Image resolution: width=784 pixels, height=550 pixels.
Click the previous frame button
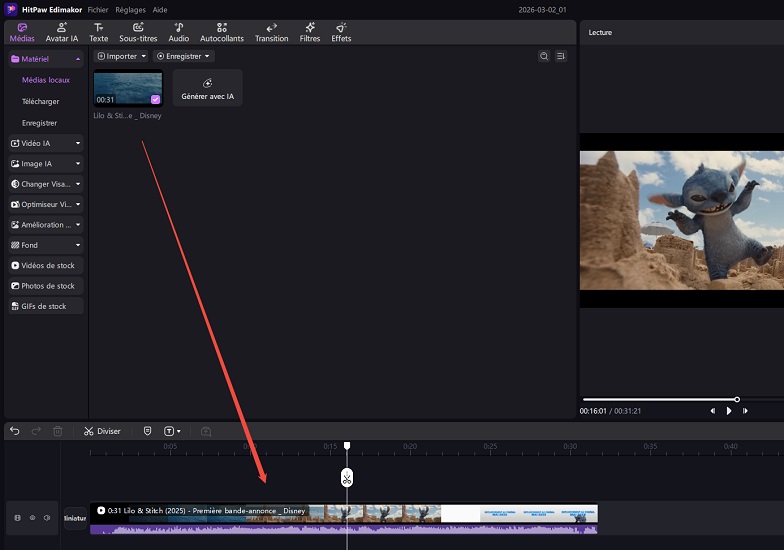pyautogui.click(x=712, y=411)
